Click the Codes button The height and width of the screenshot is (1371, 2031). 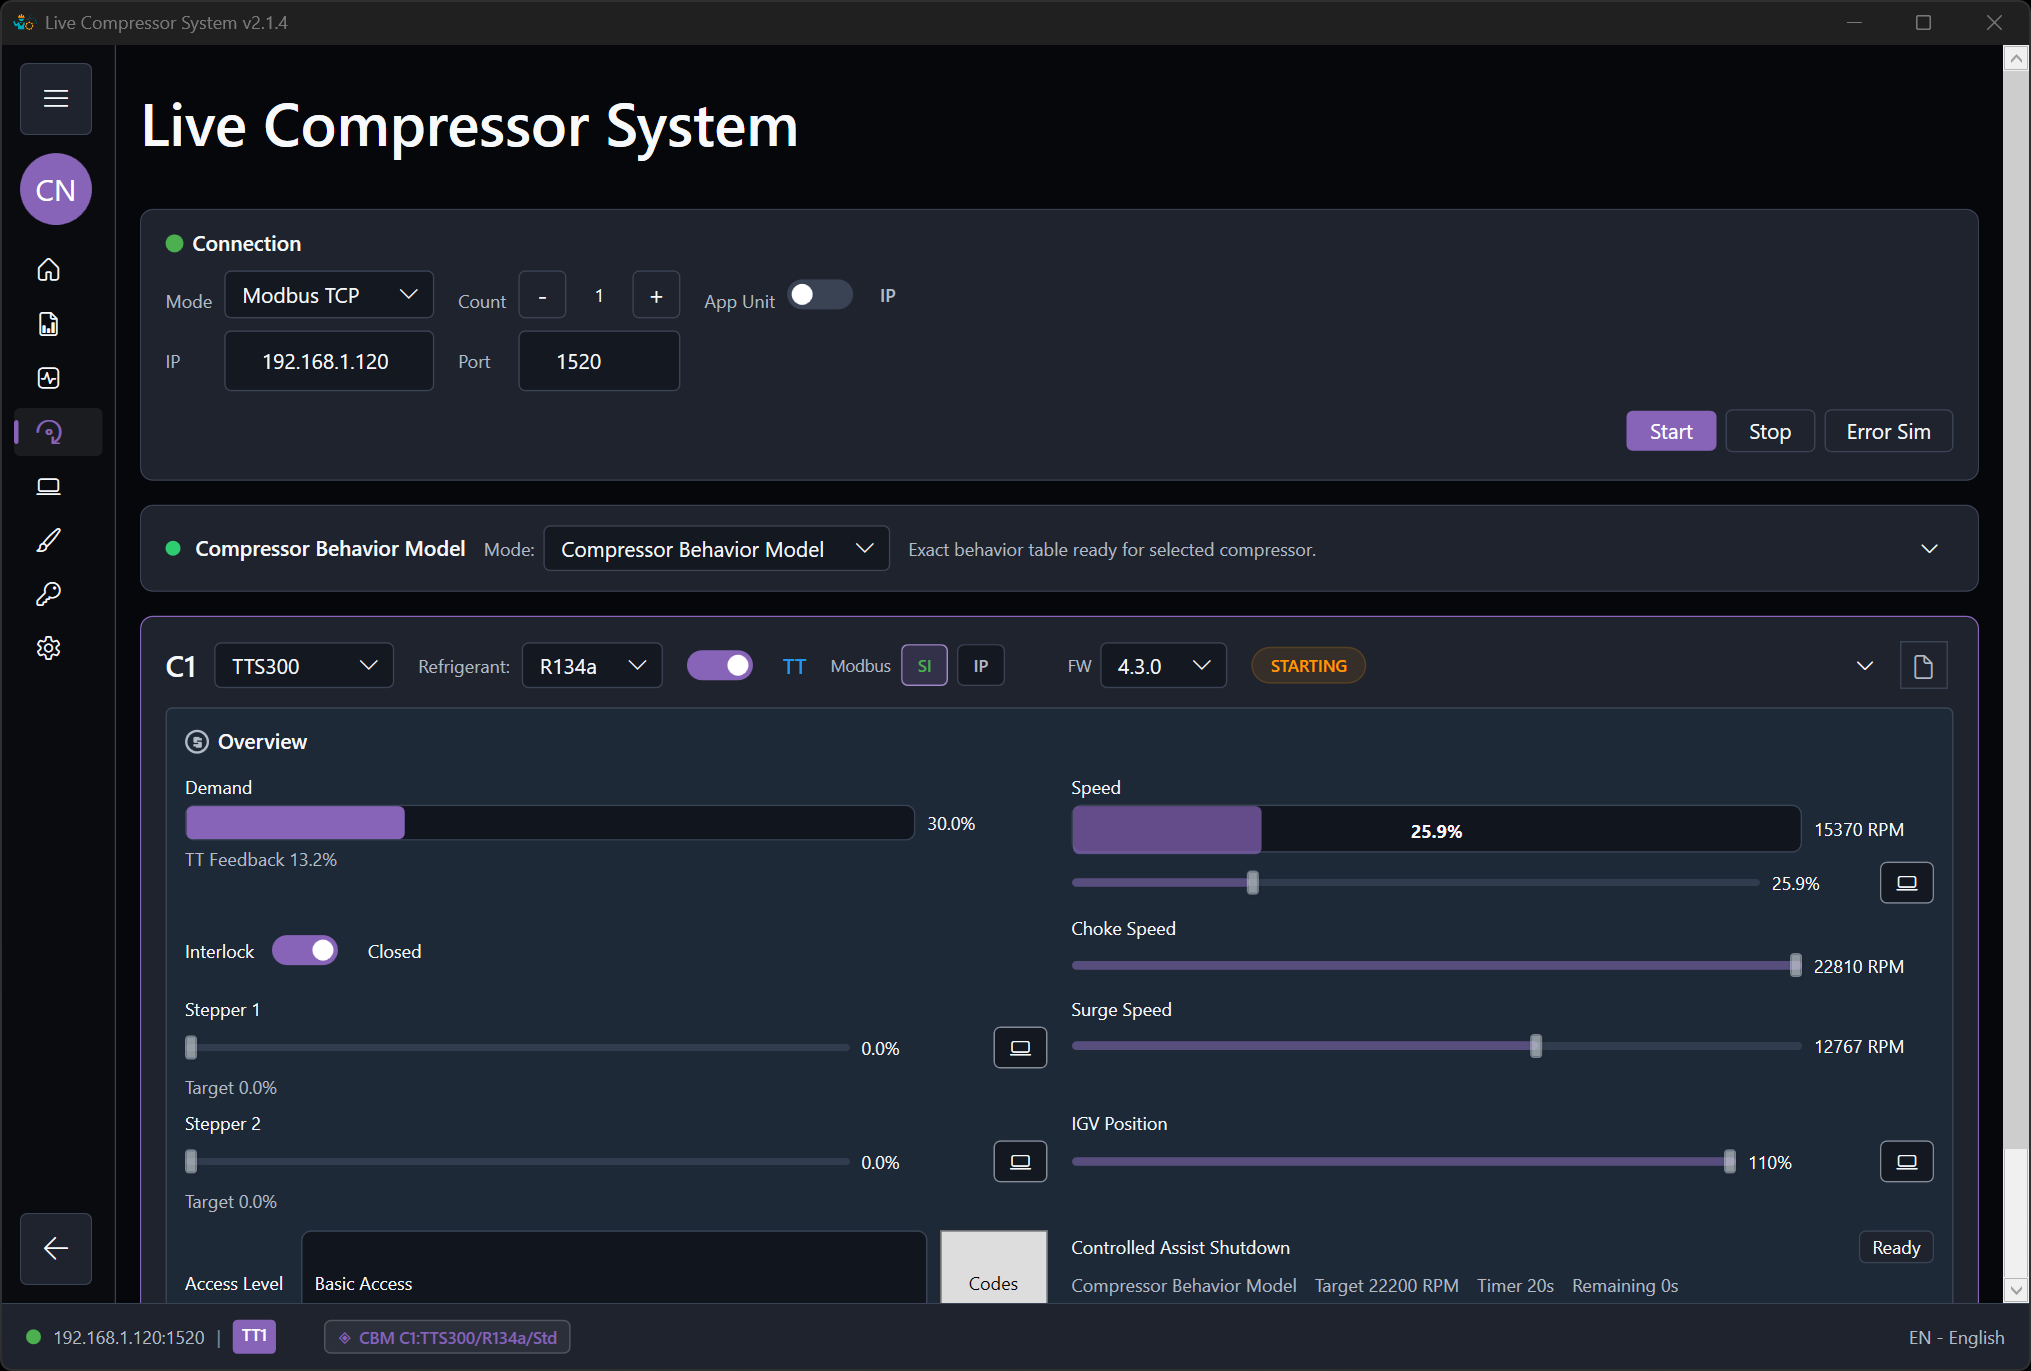(x=993, y=1268)
